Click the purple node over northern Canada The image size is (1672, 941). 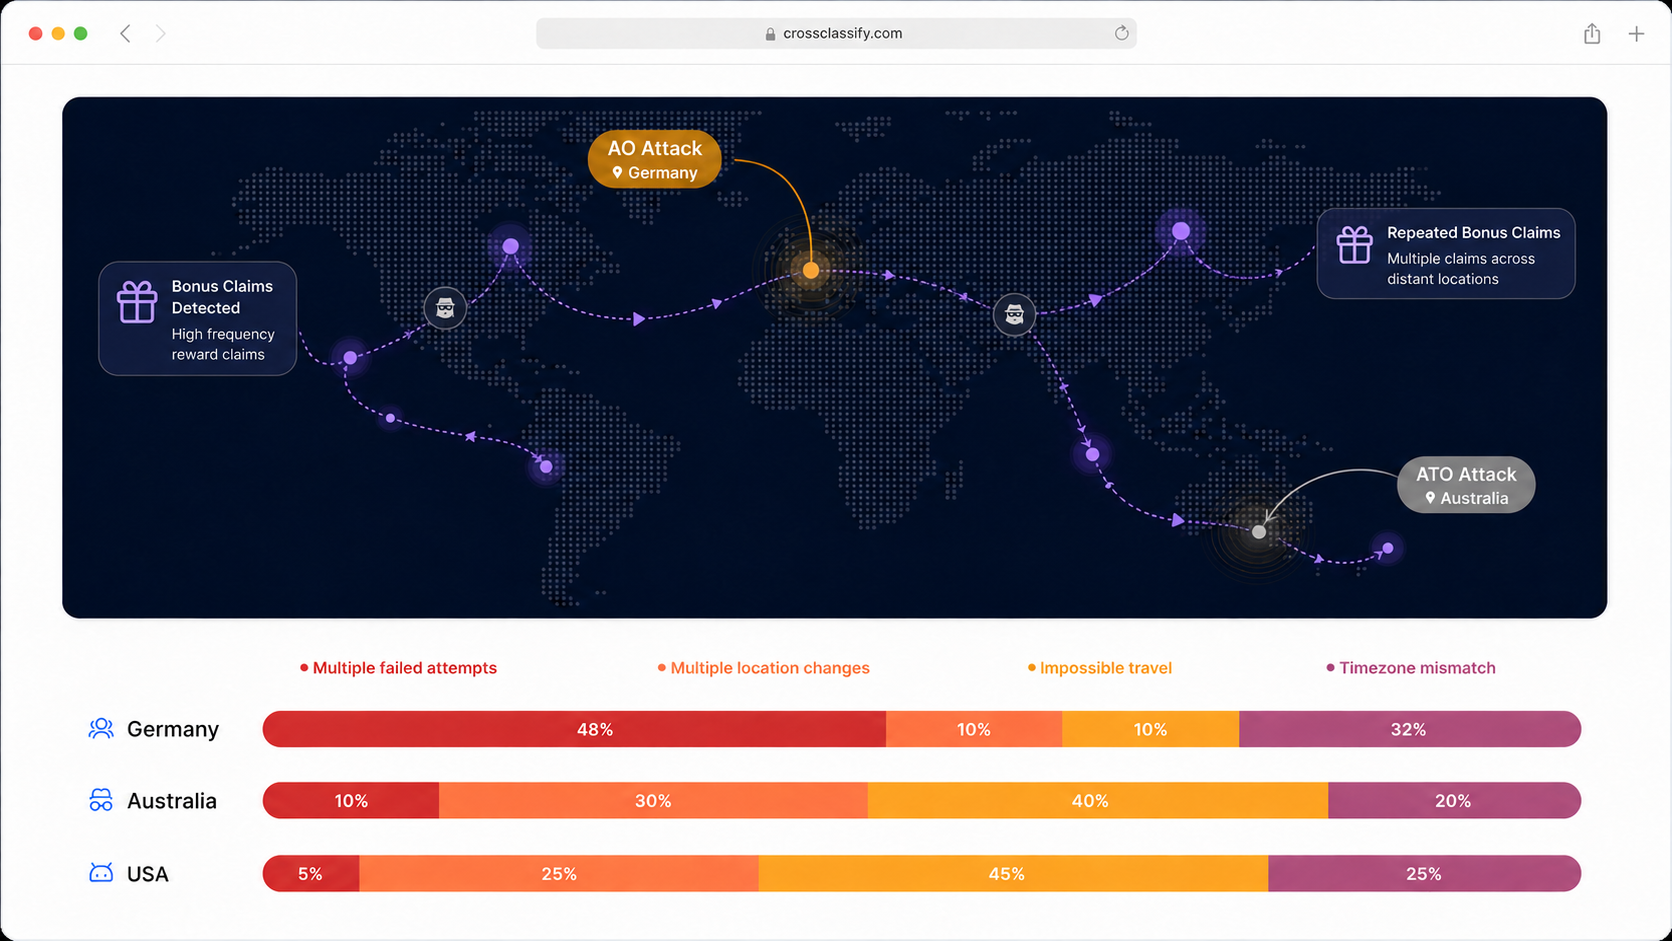tap(511, 246)
